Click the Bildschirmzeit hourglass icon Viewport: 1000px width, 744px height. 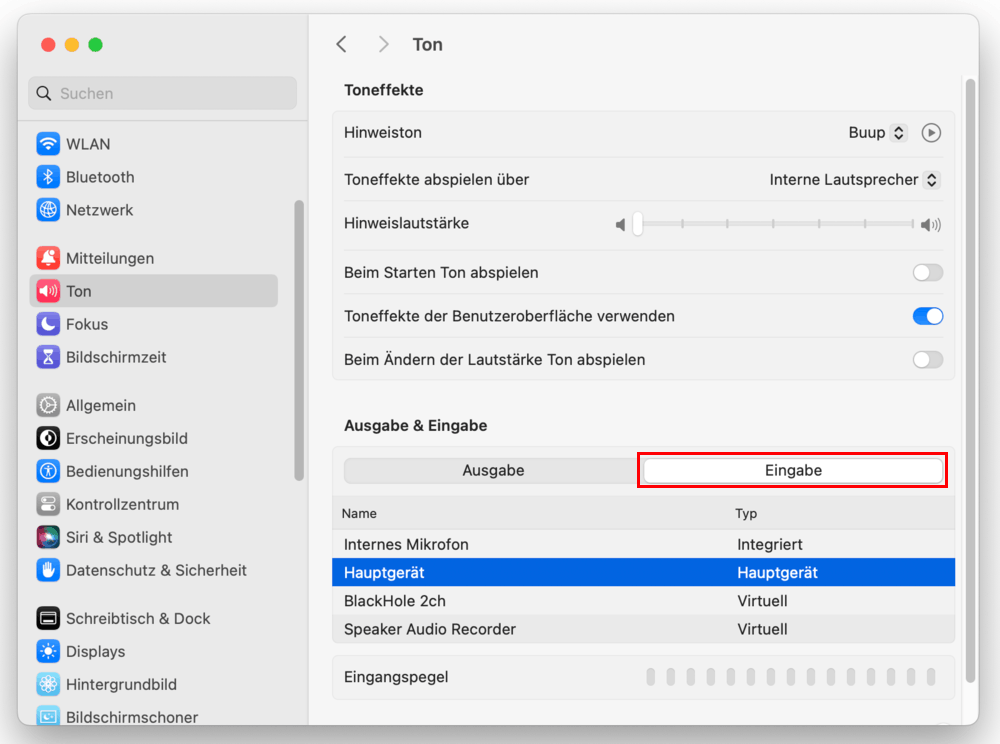[x=48, y=357]
